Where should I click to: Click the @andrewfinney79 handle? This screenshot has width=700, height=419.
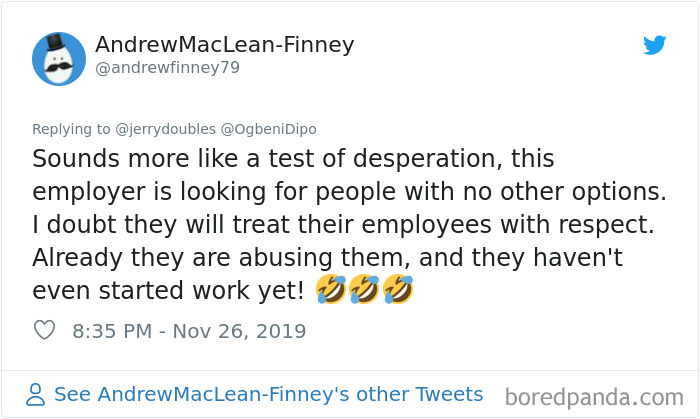(x=168, y=68)
